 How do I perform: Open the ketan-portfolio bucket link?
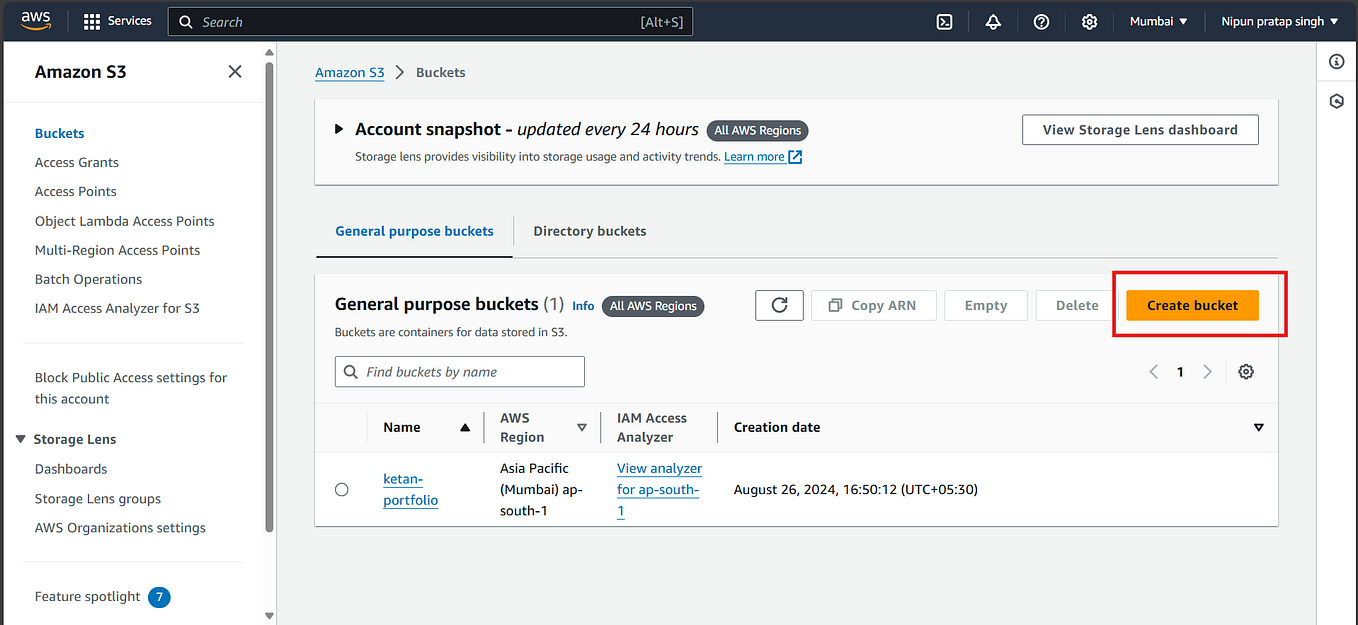point(411,489)
